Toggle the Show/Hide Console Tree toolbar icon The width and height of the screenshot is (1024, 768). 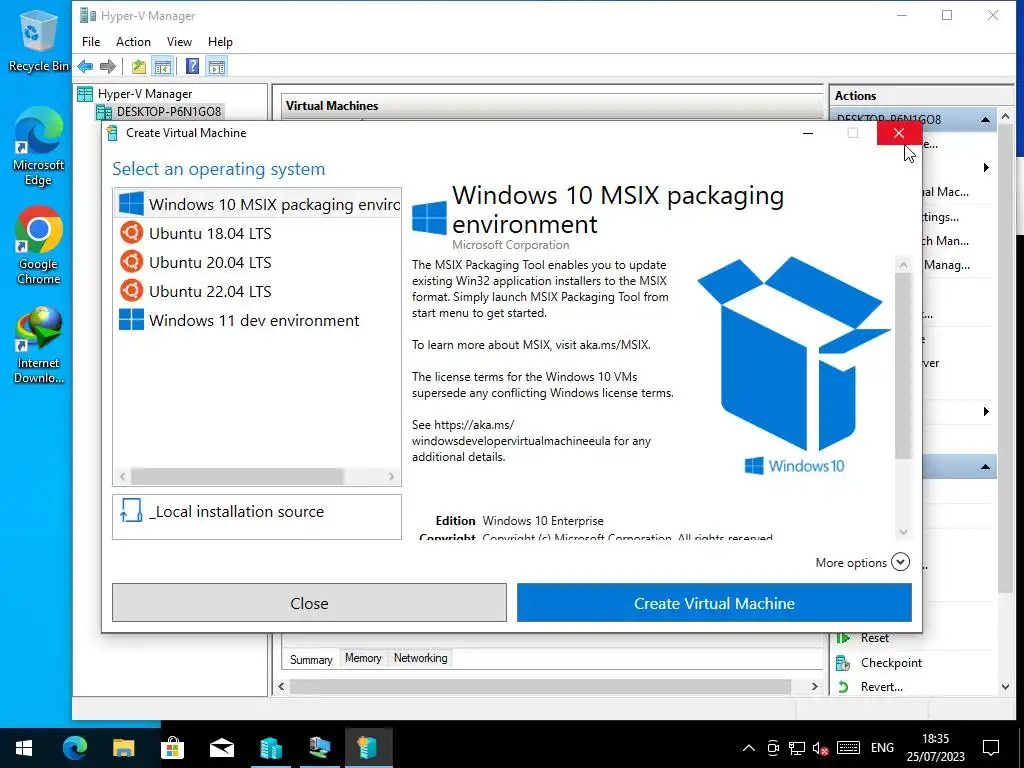[x=163, y=66]
